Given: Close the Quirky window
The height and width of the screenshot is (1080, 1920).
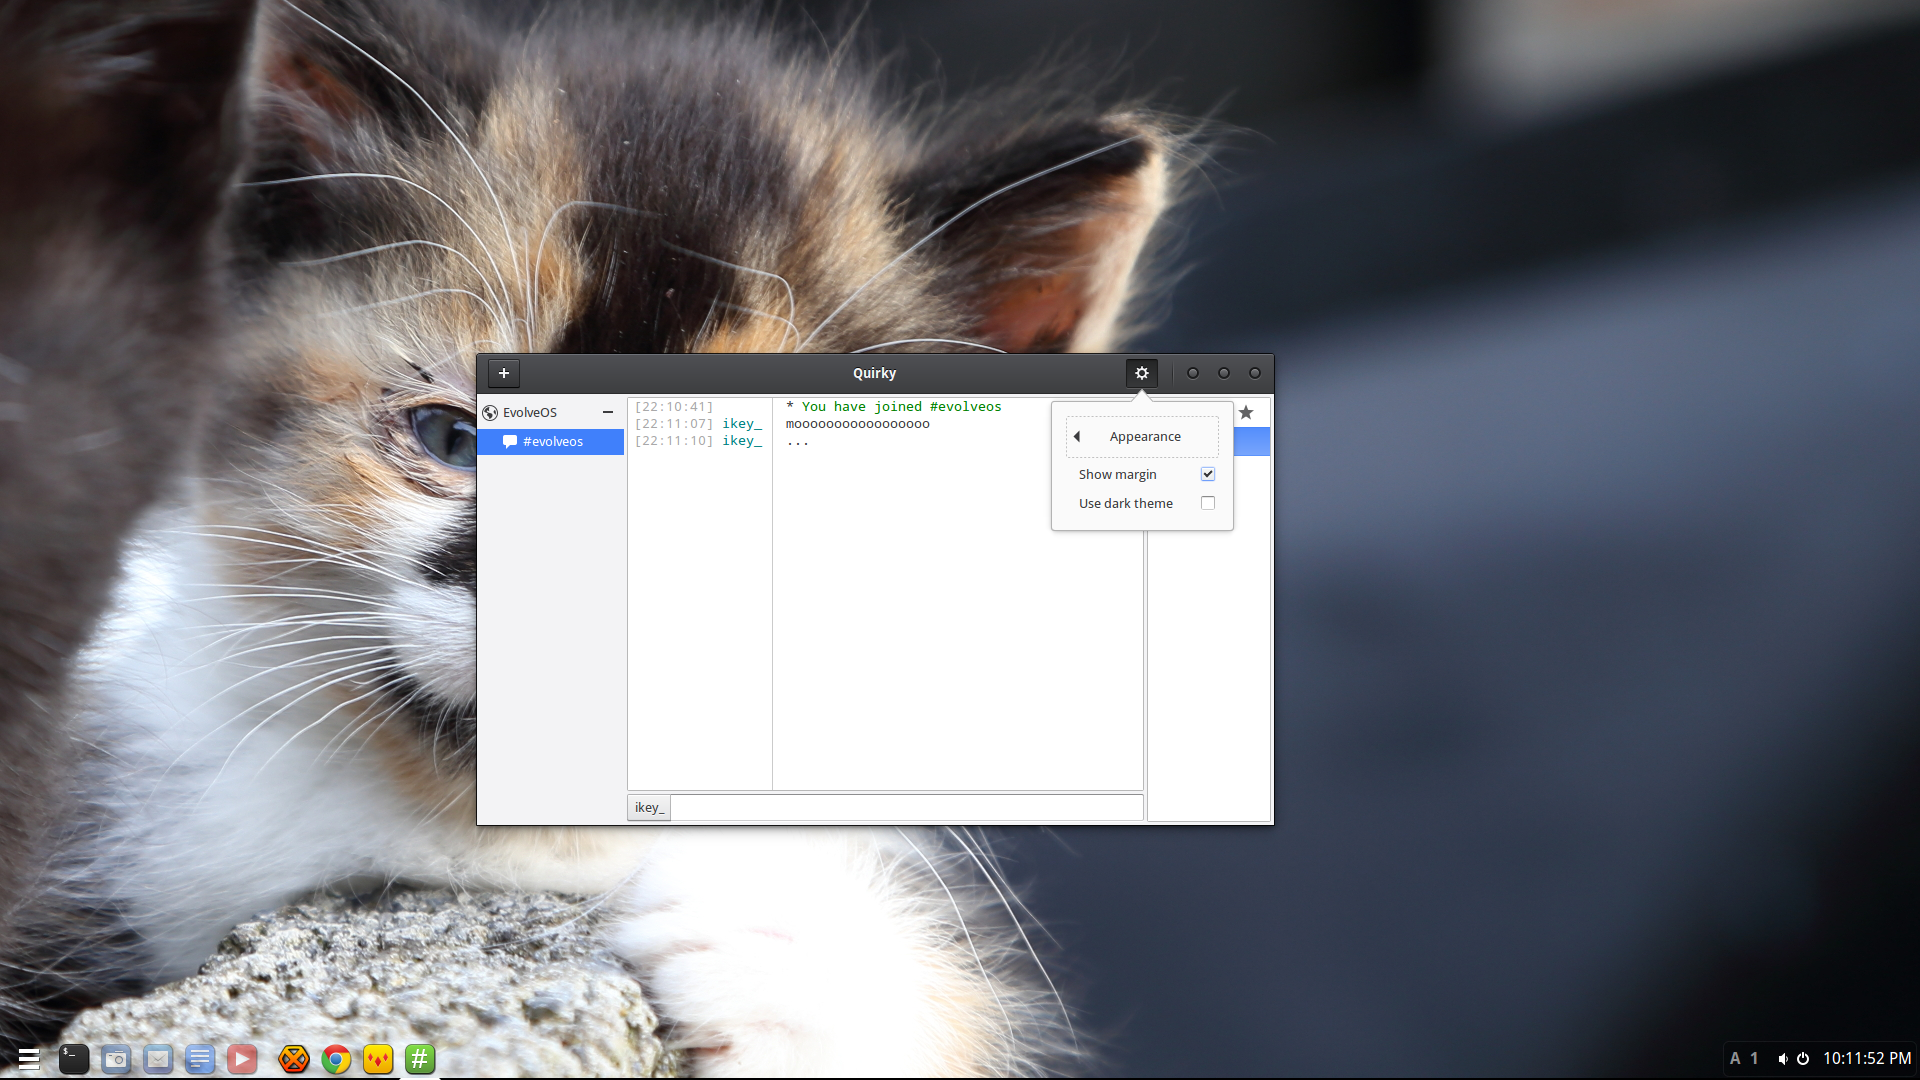Looking at the screenshot, I should 1255,373.
